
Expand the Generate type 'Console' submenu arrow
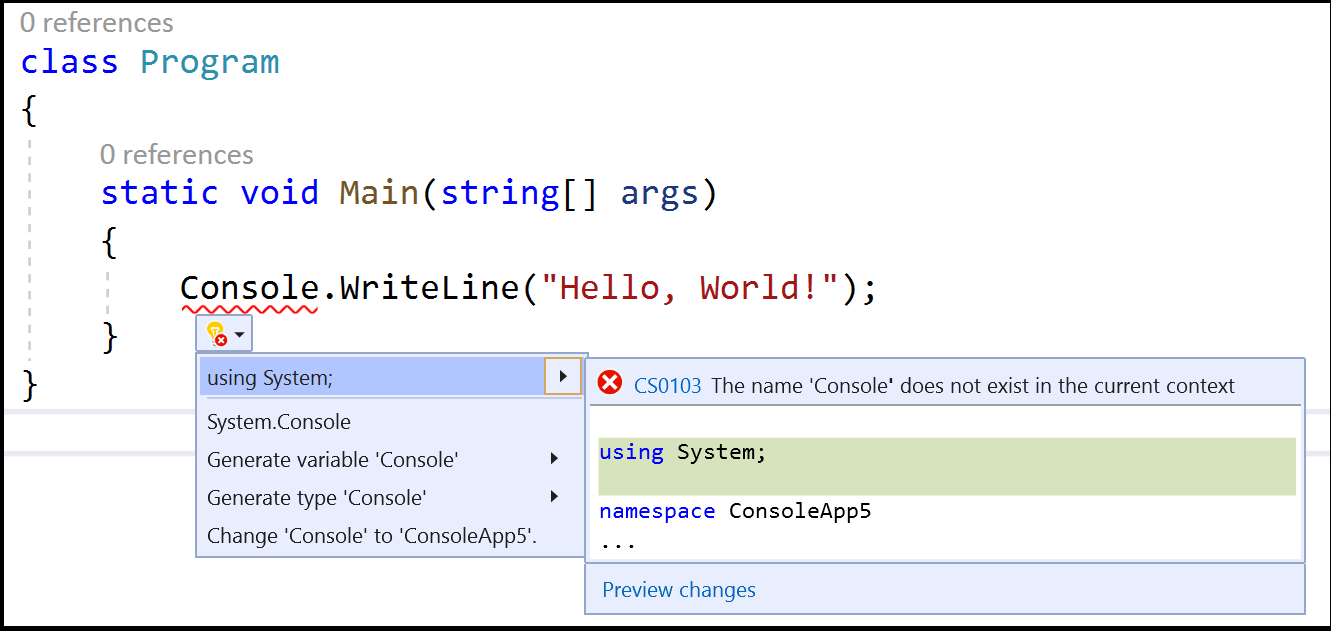pyautogui.click(x=555, y=497)
